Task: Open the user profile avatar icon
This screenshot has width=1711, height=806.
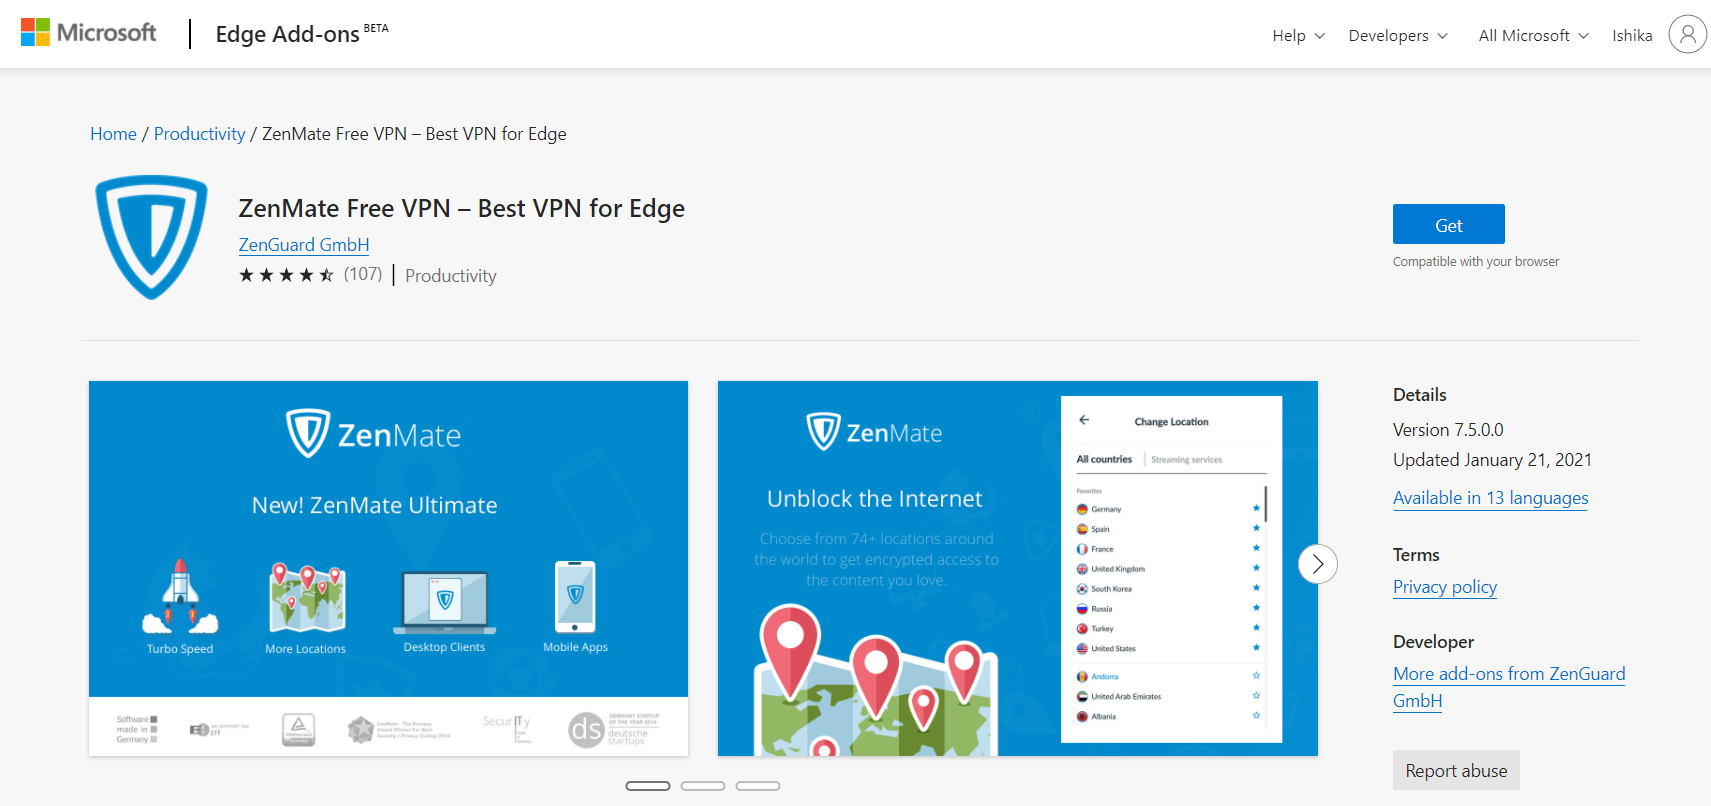Action: 1687,34
